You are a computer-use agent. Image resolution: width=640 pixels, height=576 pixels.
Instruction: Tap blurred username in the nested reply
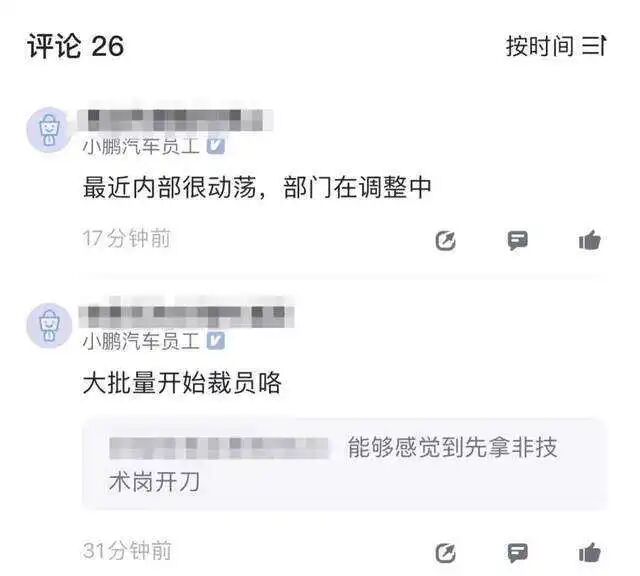(x=219, y=448)
